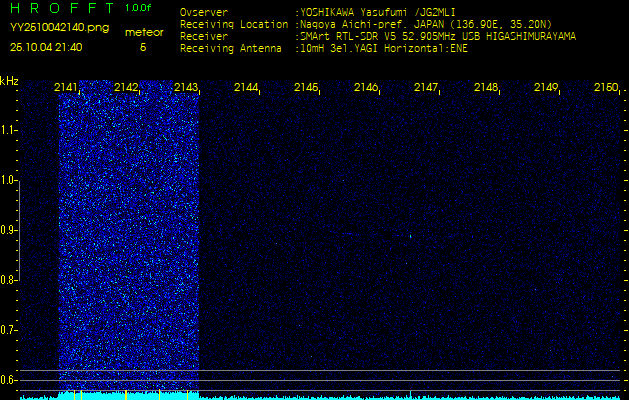Screen dimensions: 629x400
Task: Click the date stamp 26.10.04 21:40
Action: (46, 47)
